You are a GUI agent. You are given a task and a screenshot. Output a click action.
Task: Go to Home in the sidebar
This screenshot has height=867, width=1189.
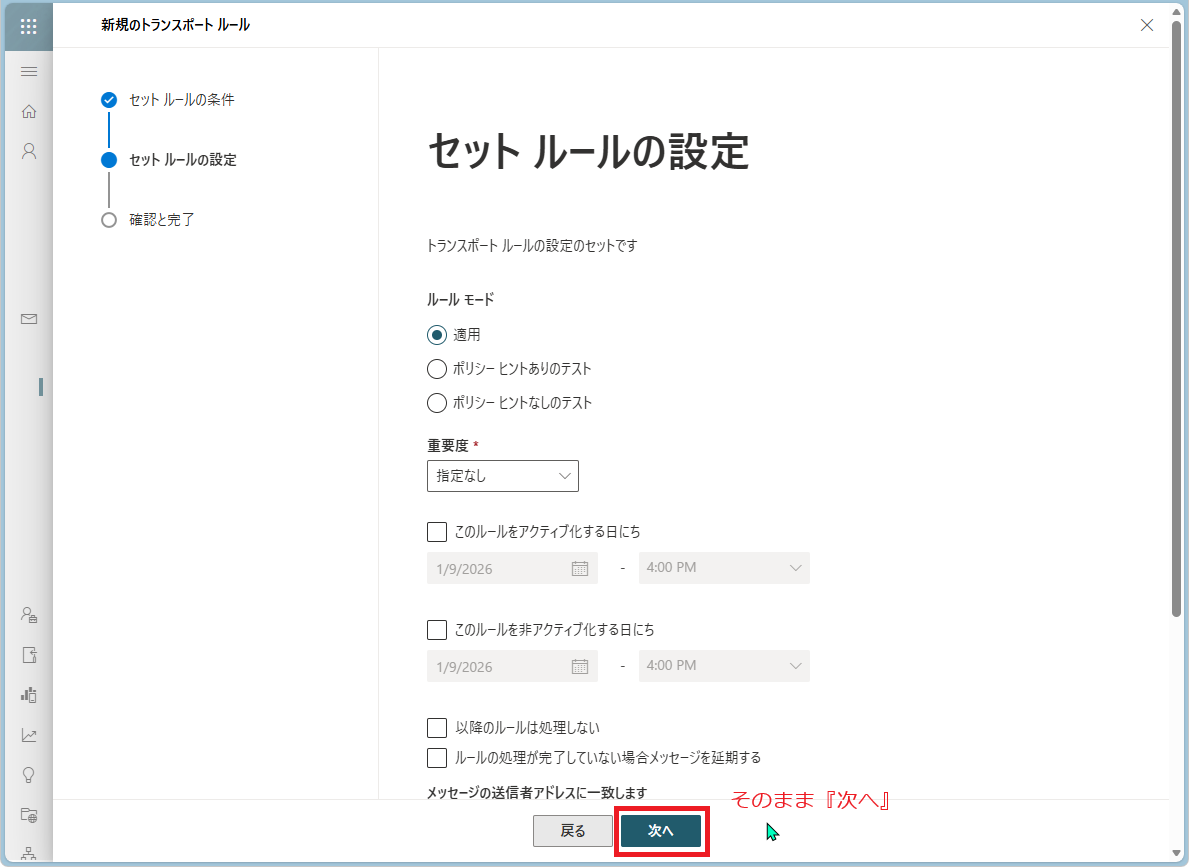(29, 111)
